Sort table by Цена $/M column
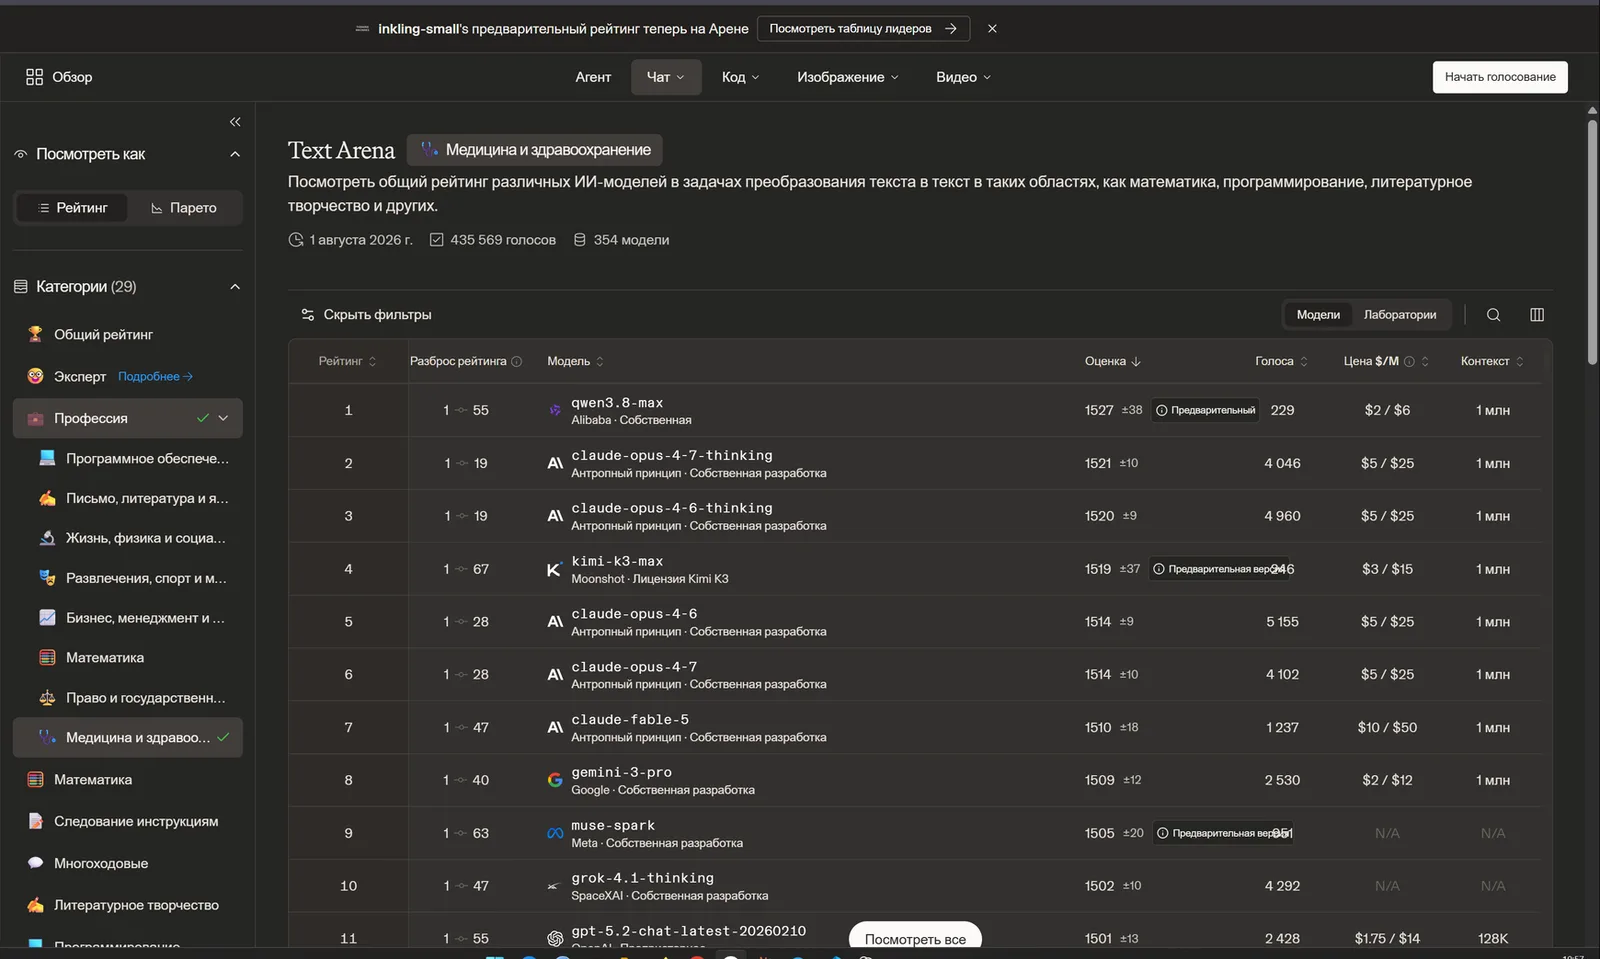 pyautogui.click(x=1386, y=361)
